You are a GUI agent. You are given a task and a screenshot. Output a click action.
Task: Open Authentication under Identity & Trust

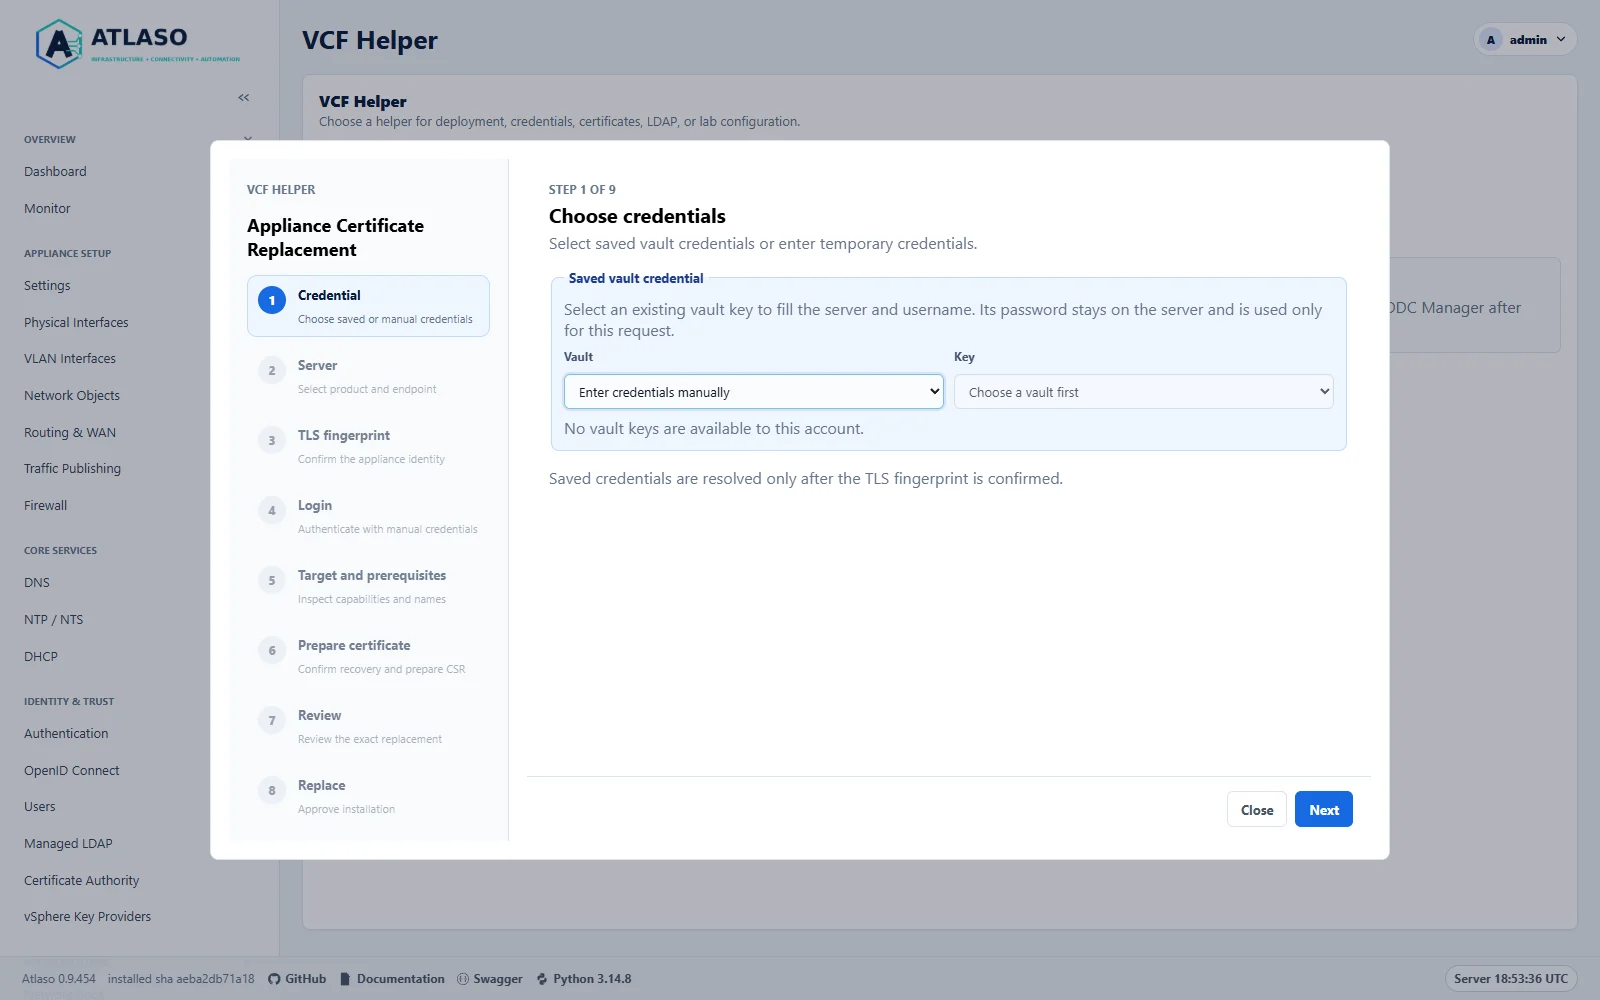66,734
